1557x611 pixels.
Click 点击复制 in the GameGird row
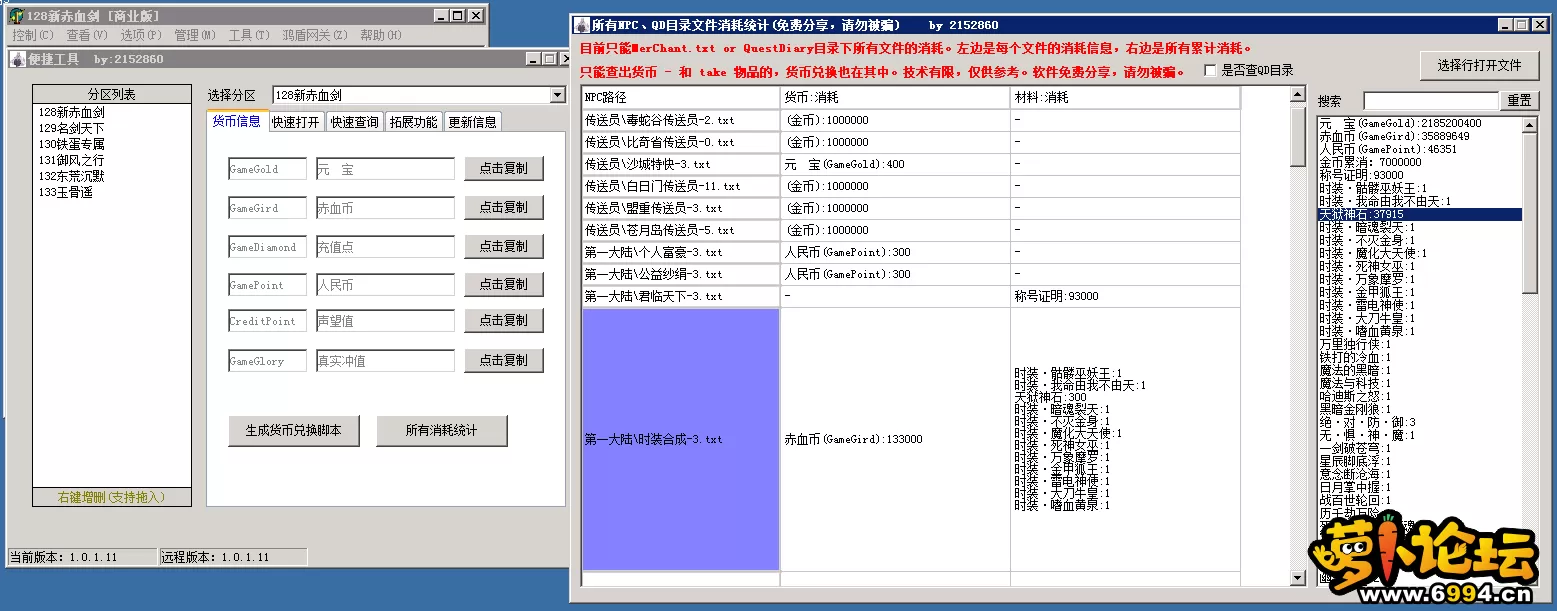(x=504, y=207)
